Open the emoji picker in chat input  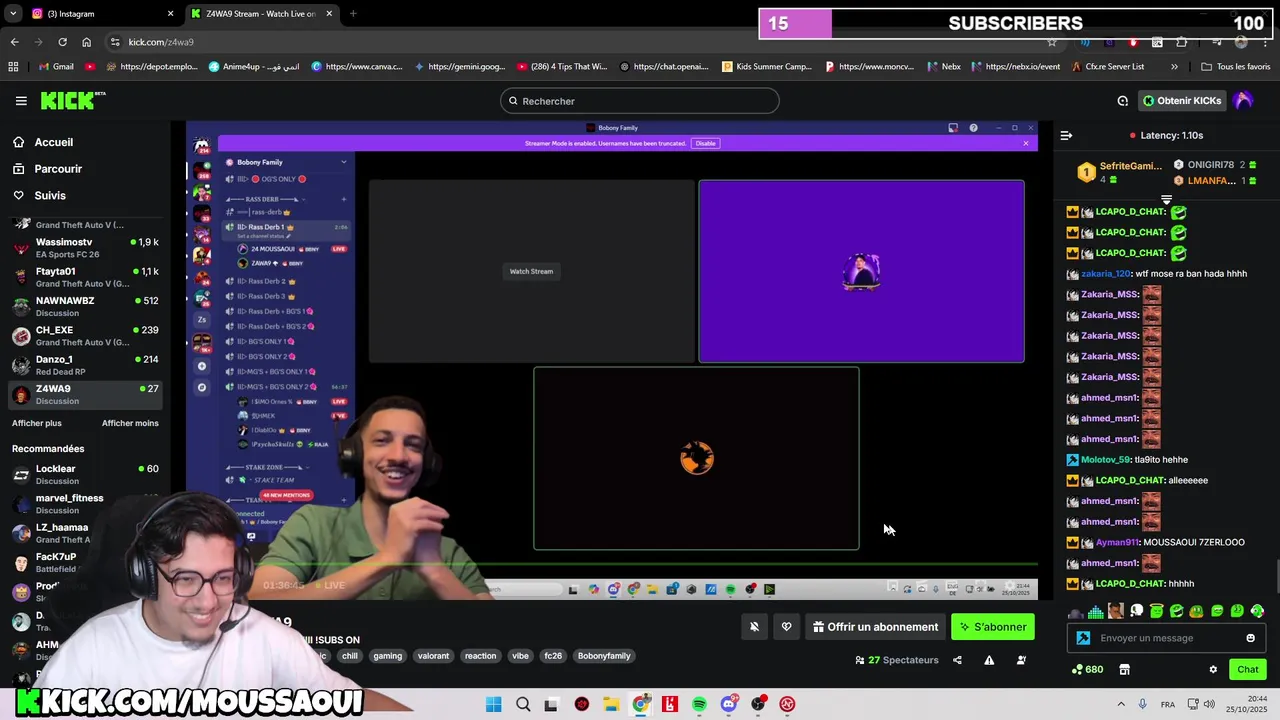(1250, 638)
